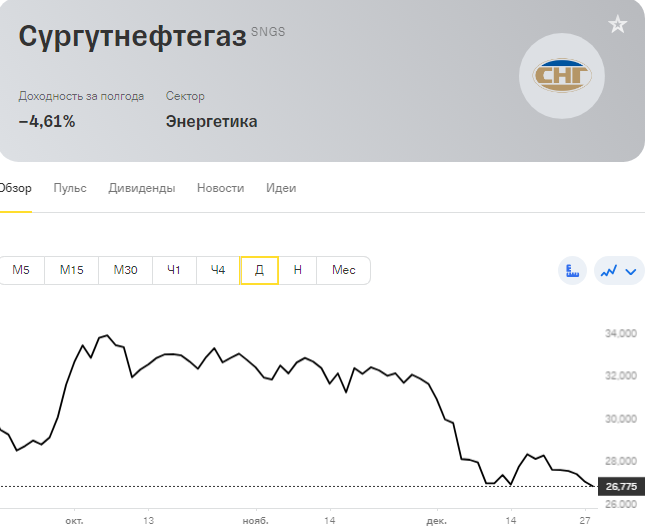The height and width of the screenshot is (530, 646).
Task: Select the М5 timeframe
Action: 21,270
